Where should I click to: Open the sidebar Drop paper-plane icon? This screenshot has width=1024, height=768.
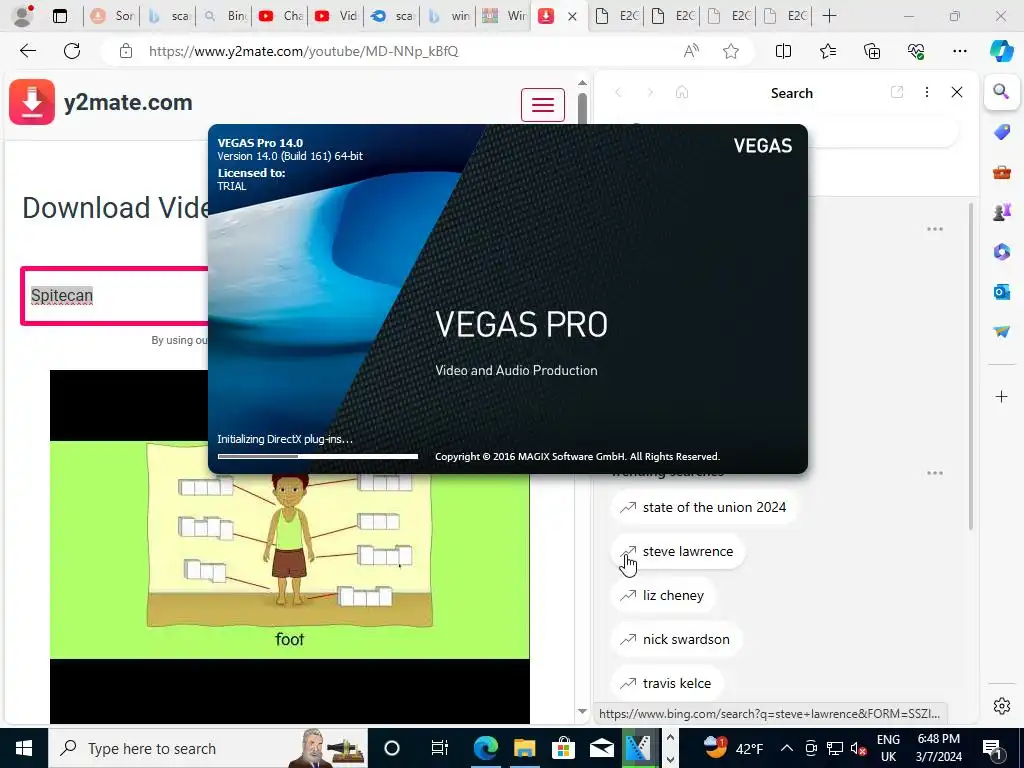[1001, 332]
